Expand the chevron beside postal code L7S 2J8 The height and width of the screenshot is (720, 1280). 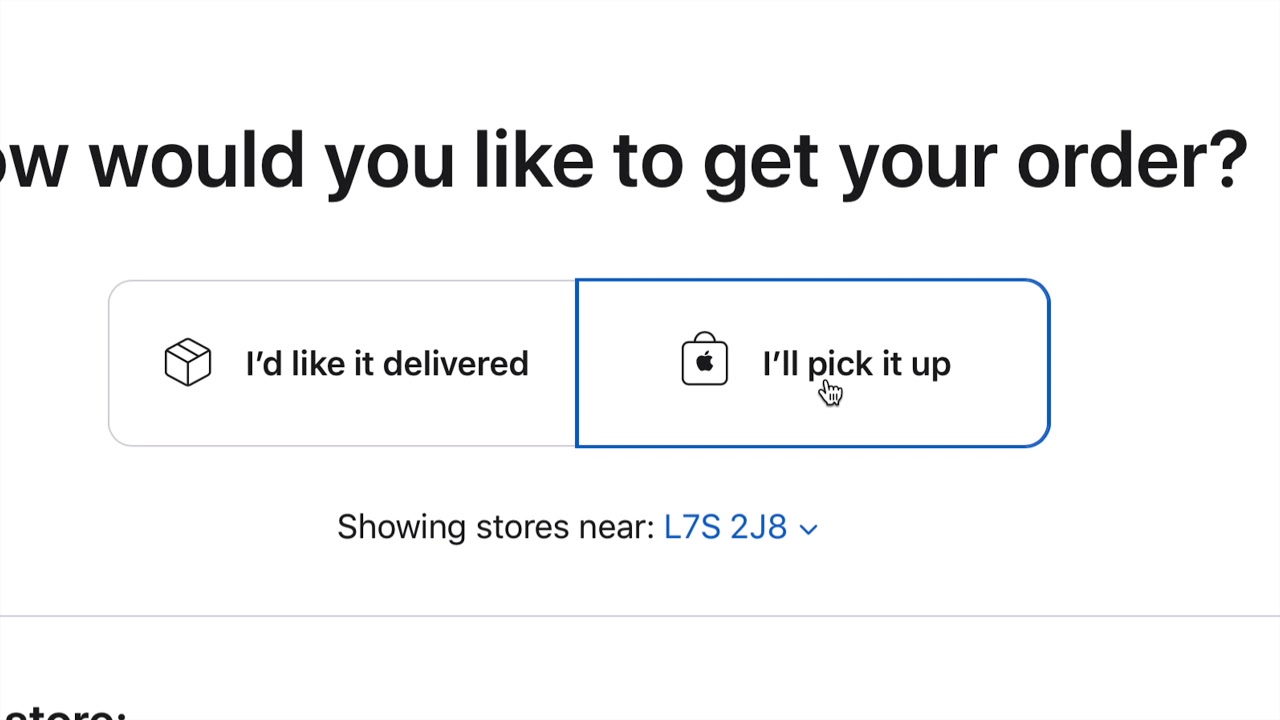[809, 529]
